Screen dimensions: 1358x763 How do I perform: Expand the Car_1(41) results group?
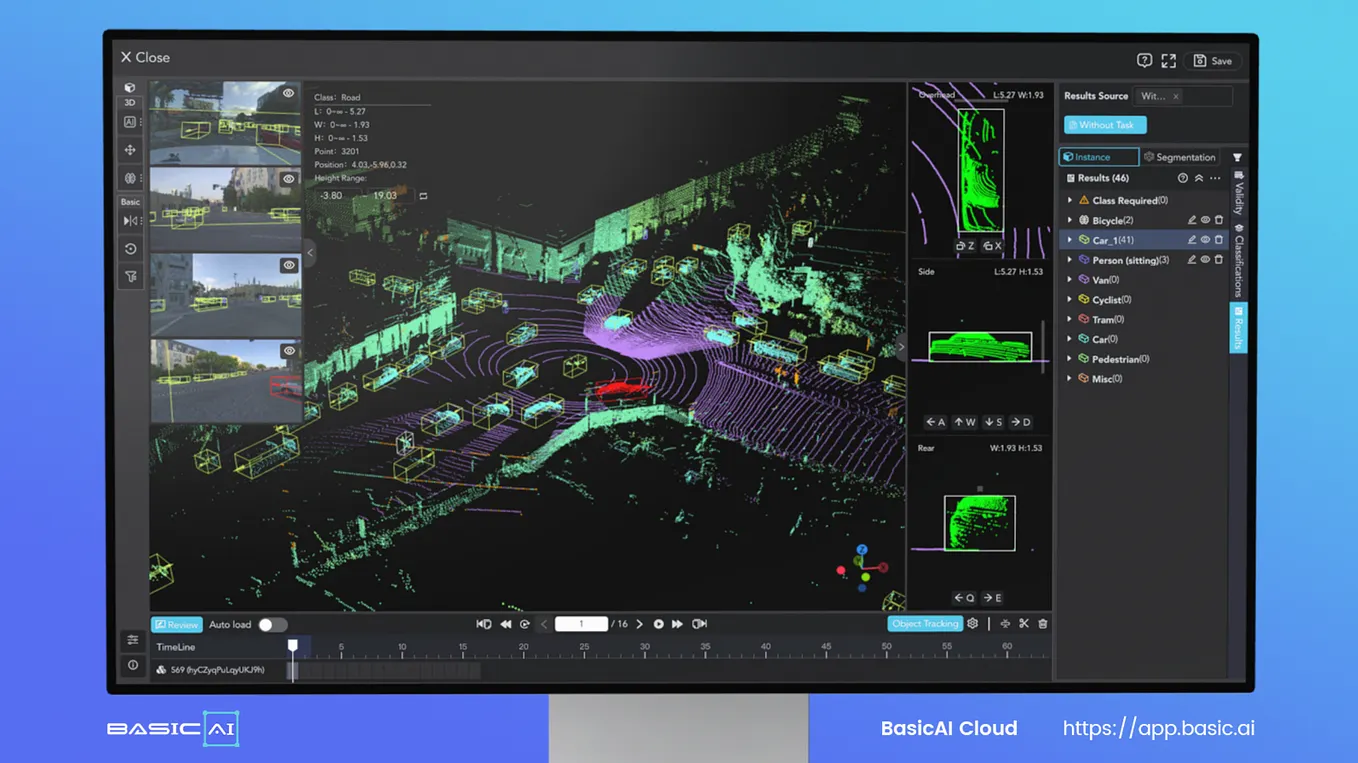[x=1070, y=240]
